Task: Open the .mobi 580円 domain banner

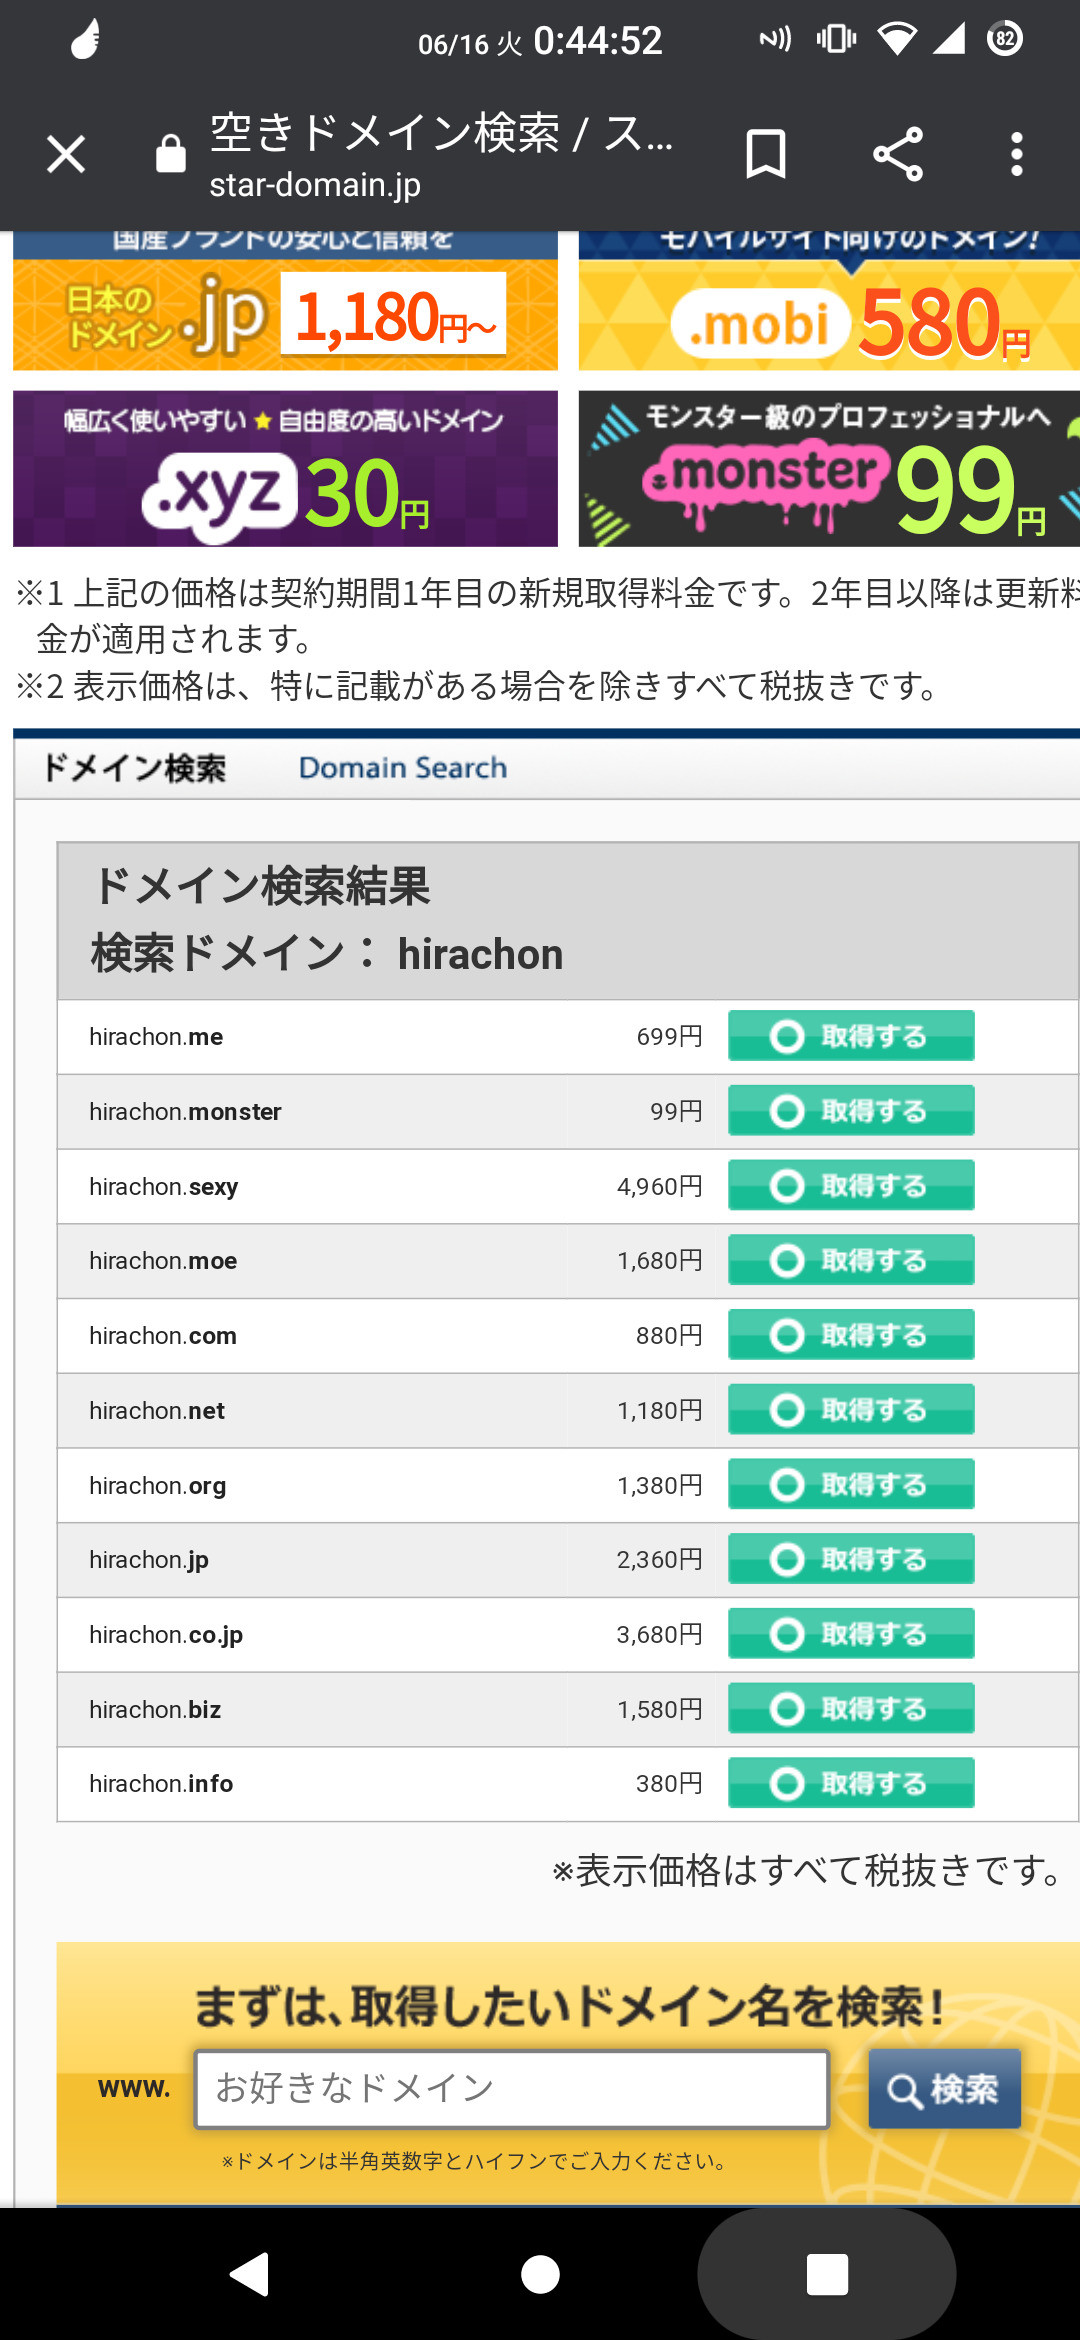Action: tap(828, 310)
